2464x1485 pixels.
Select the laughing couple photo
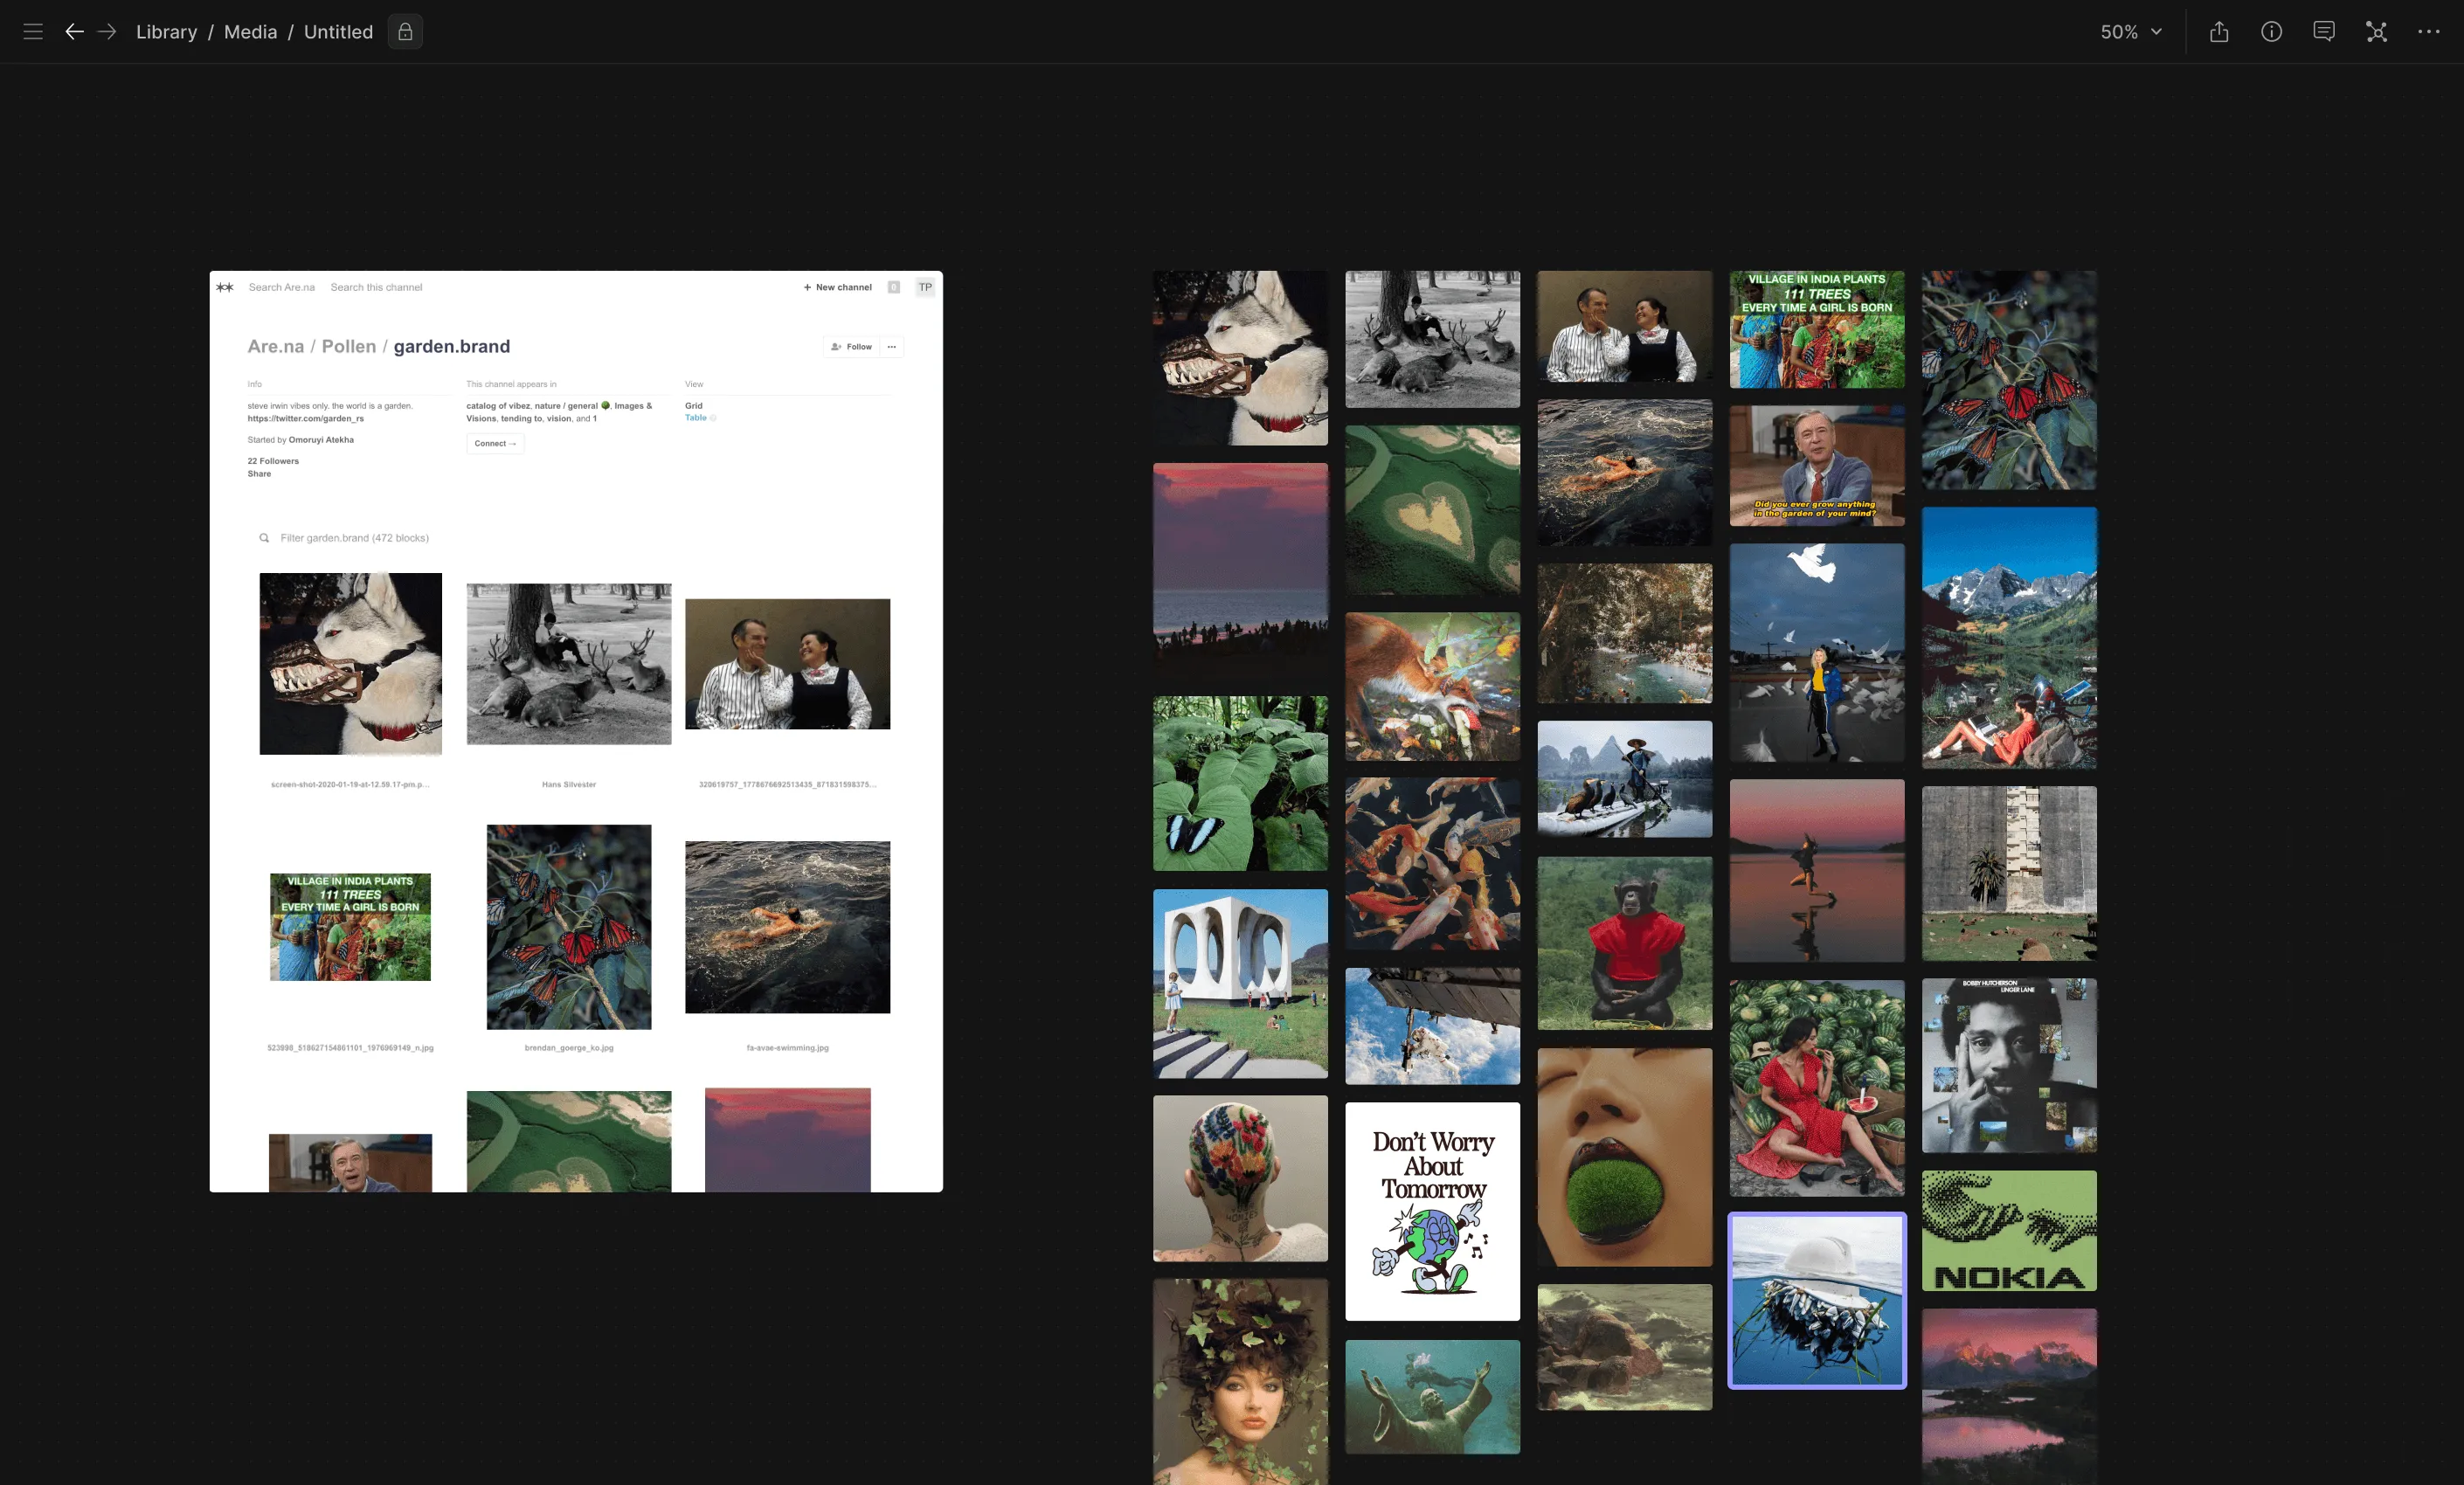tap(1624, 326)
